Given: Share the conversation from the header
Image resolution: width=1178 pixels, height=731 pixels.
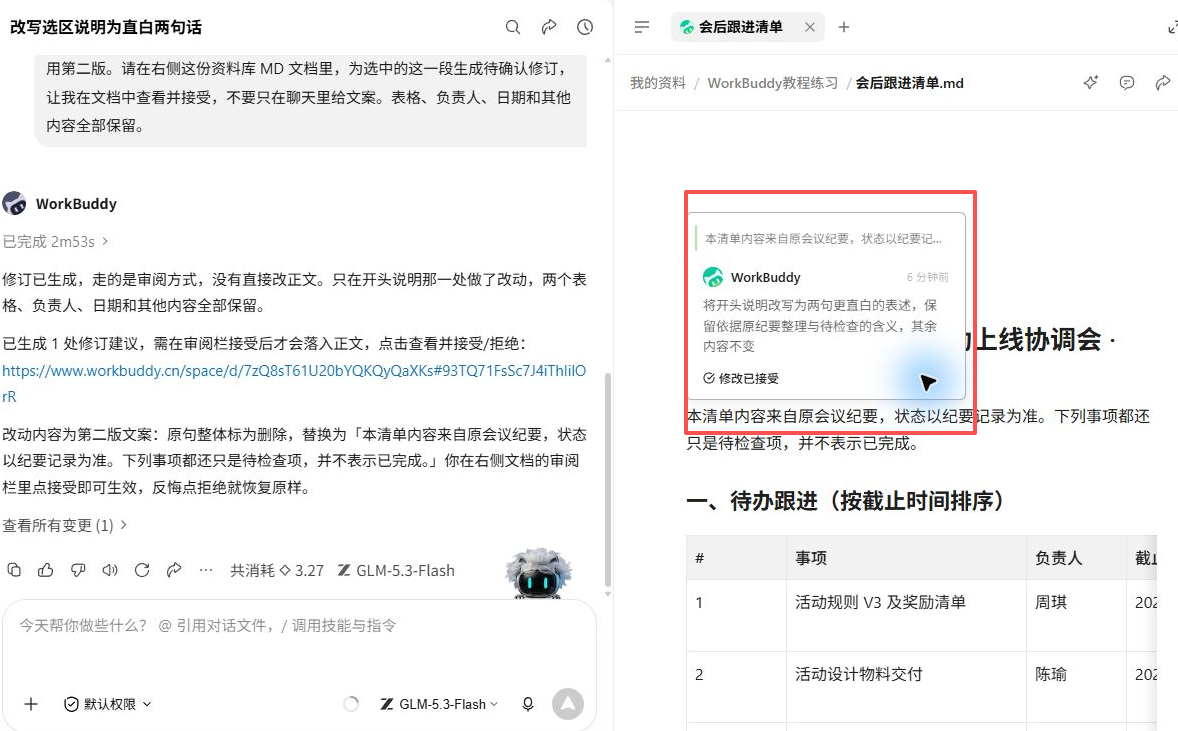Looking at the screenshot, I should coord(549,27).
